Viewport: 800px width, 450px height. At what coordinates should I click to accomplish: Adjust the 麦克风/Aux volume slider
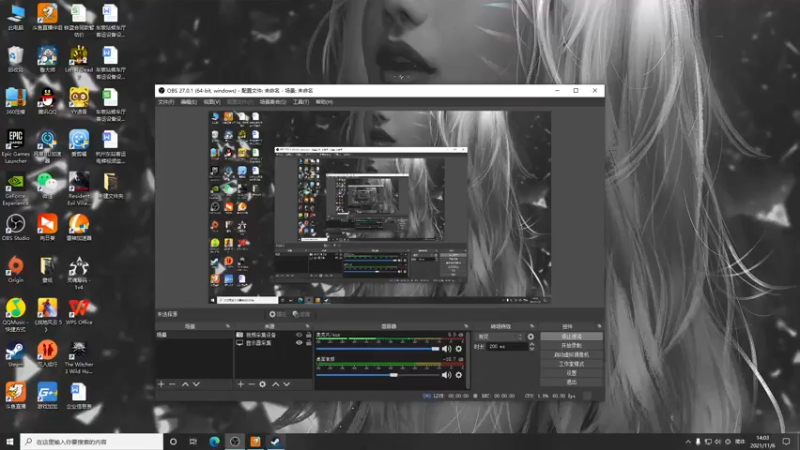(378, 349)
